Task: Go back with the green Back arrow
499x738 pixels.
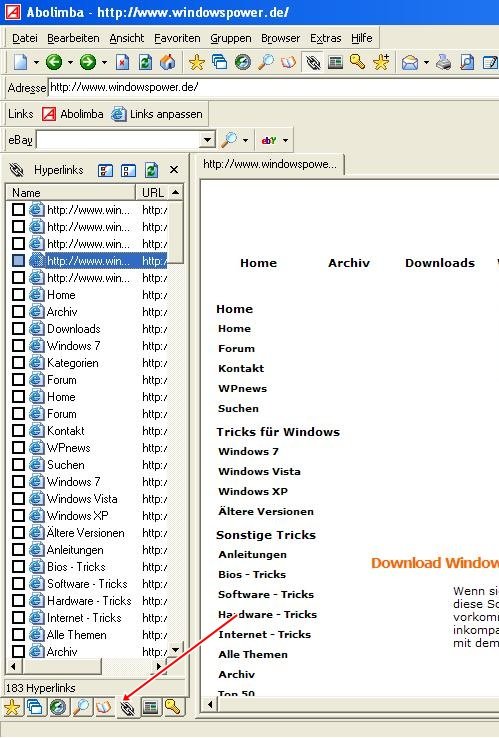Action: click(54, 62)
